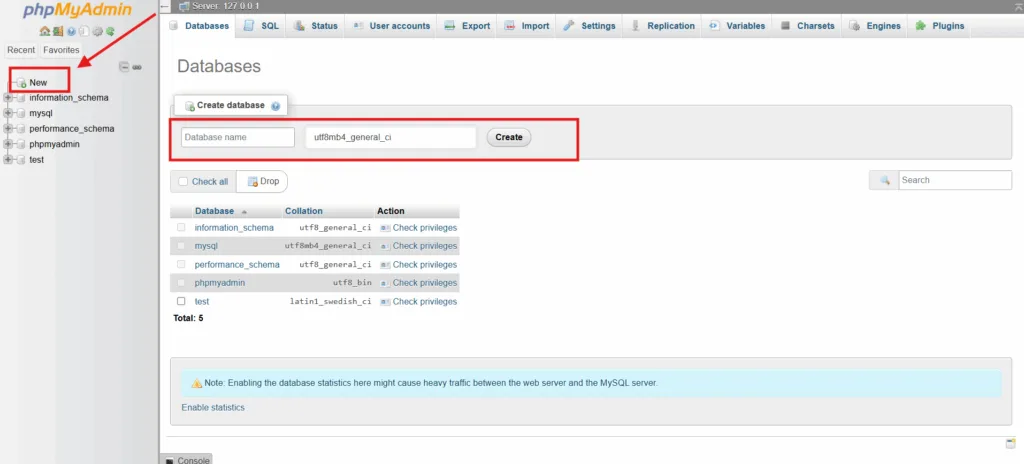Viewport: 1024px width, 464px height.
Task: Click the Drop button
Action: click(263, 182)
